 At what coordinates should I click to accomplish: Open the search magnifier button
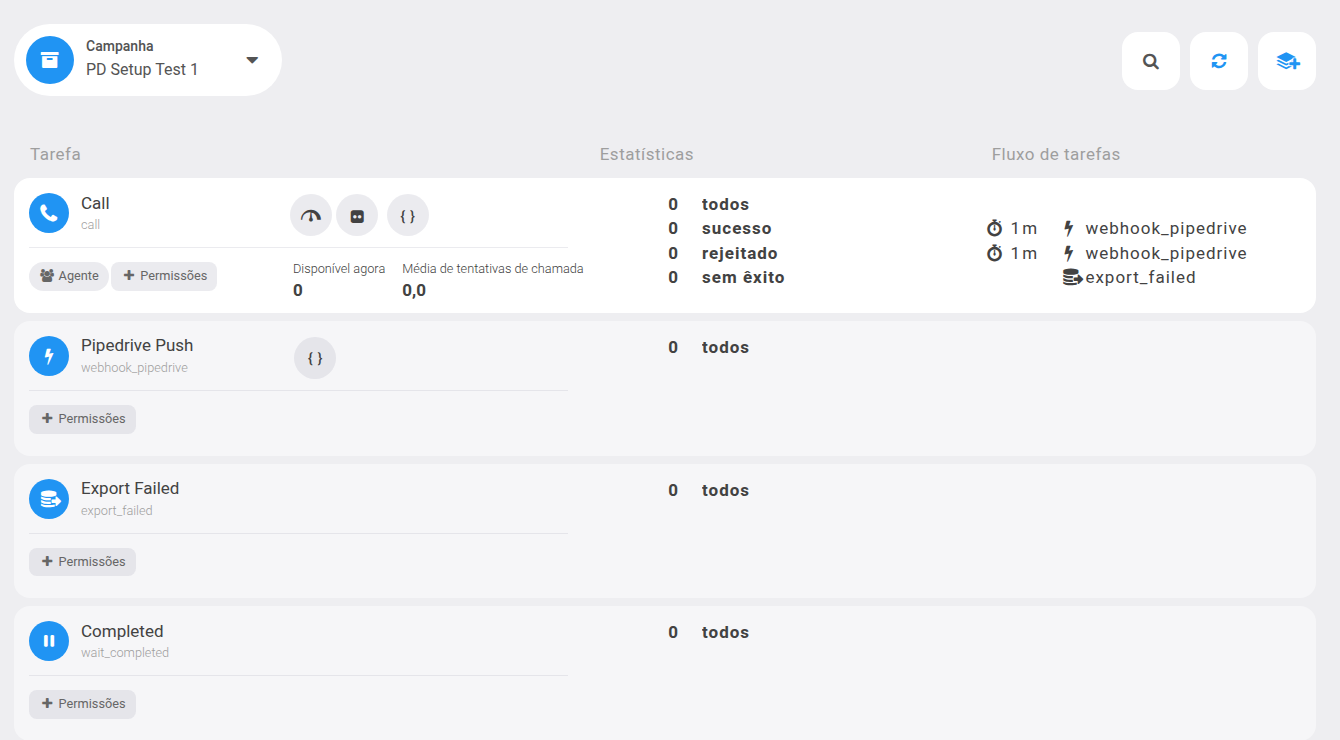(x=1151, y=61)
